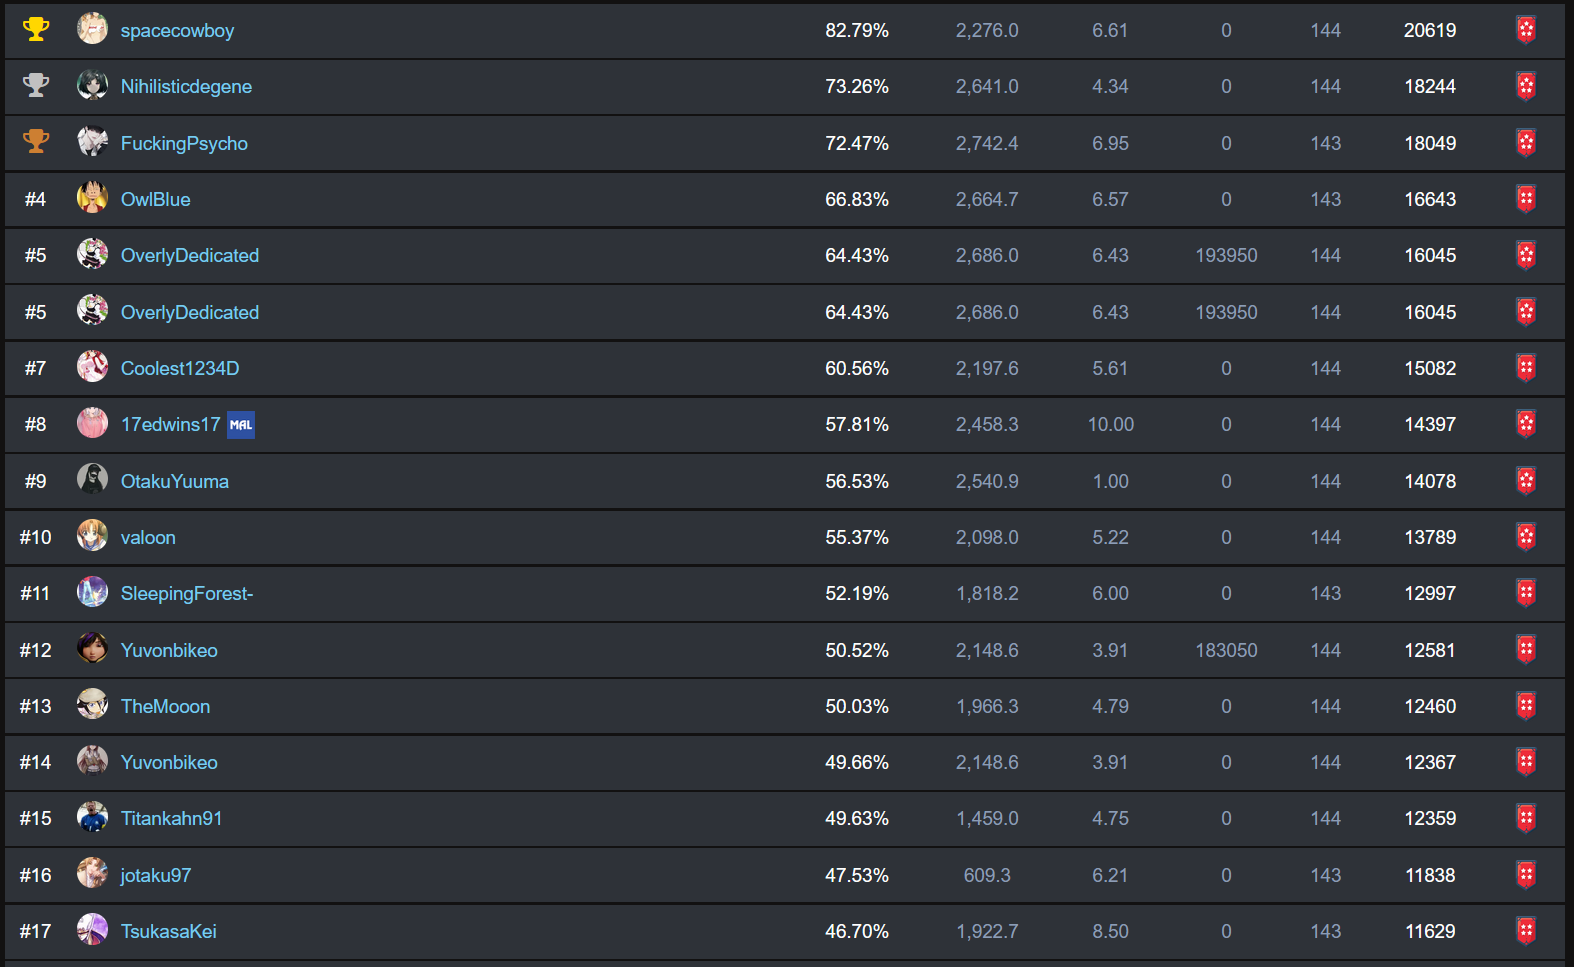Click the red badge icon in spacecowboy's row
The width and height of the screenshot is (1574, 967).
1526,30
